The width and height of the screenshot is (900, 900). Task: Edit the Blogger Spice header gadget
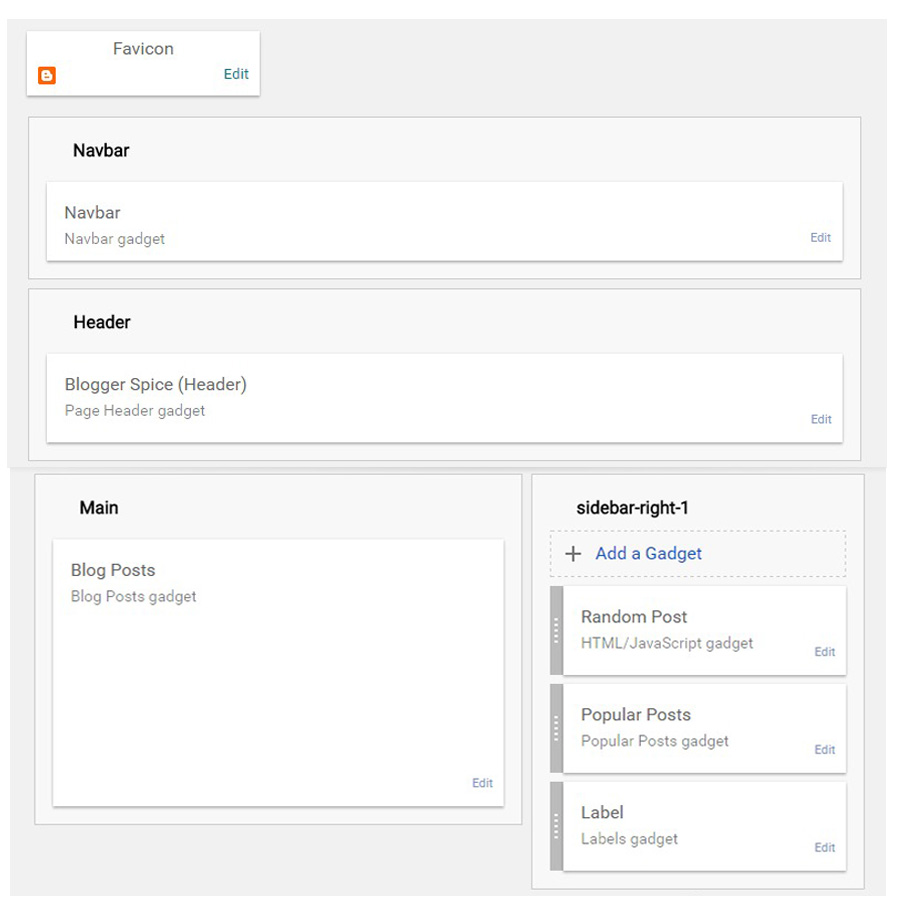820,419
